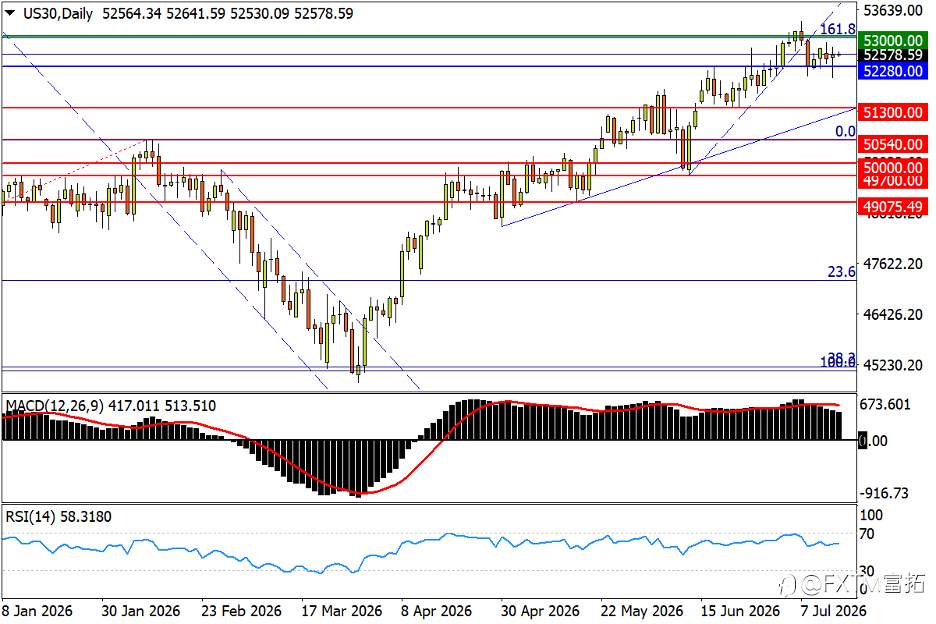Select the red 50540.00 level label

(893, 144)
